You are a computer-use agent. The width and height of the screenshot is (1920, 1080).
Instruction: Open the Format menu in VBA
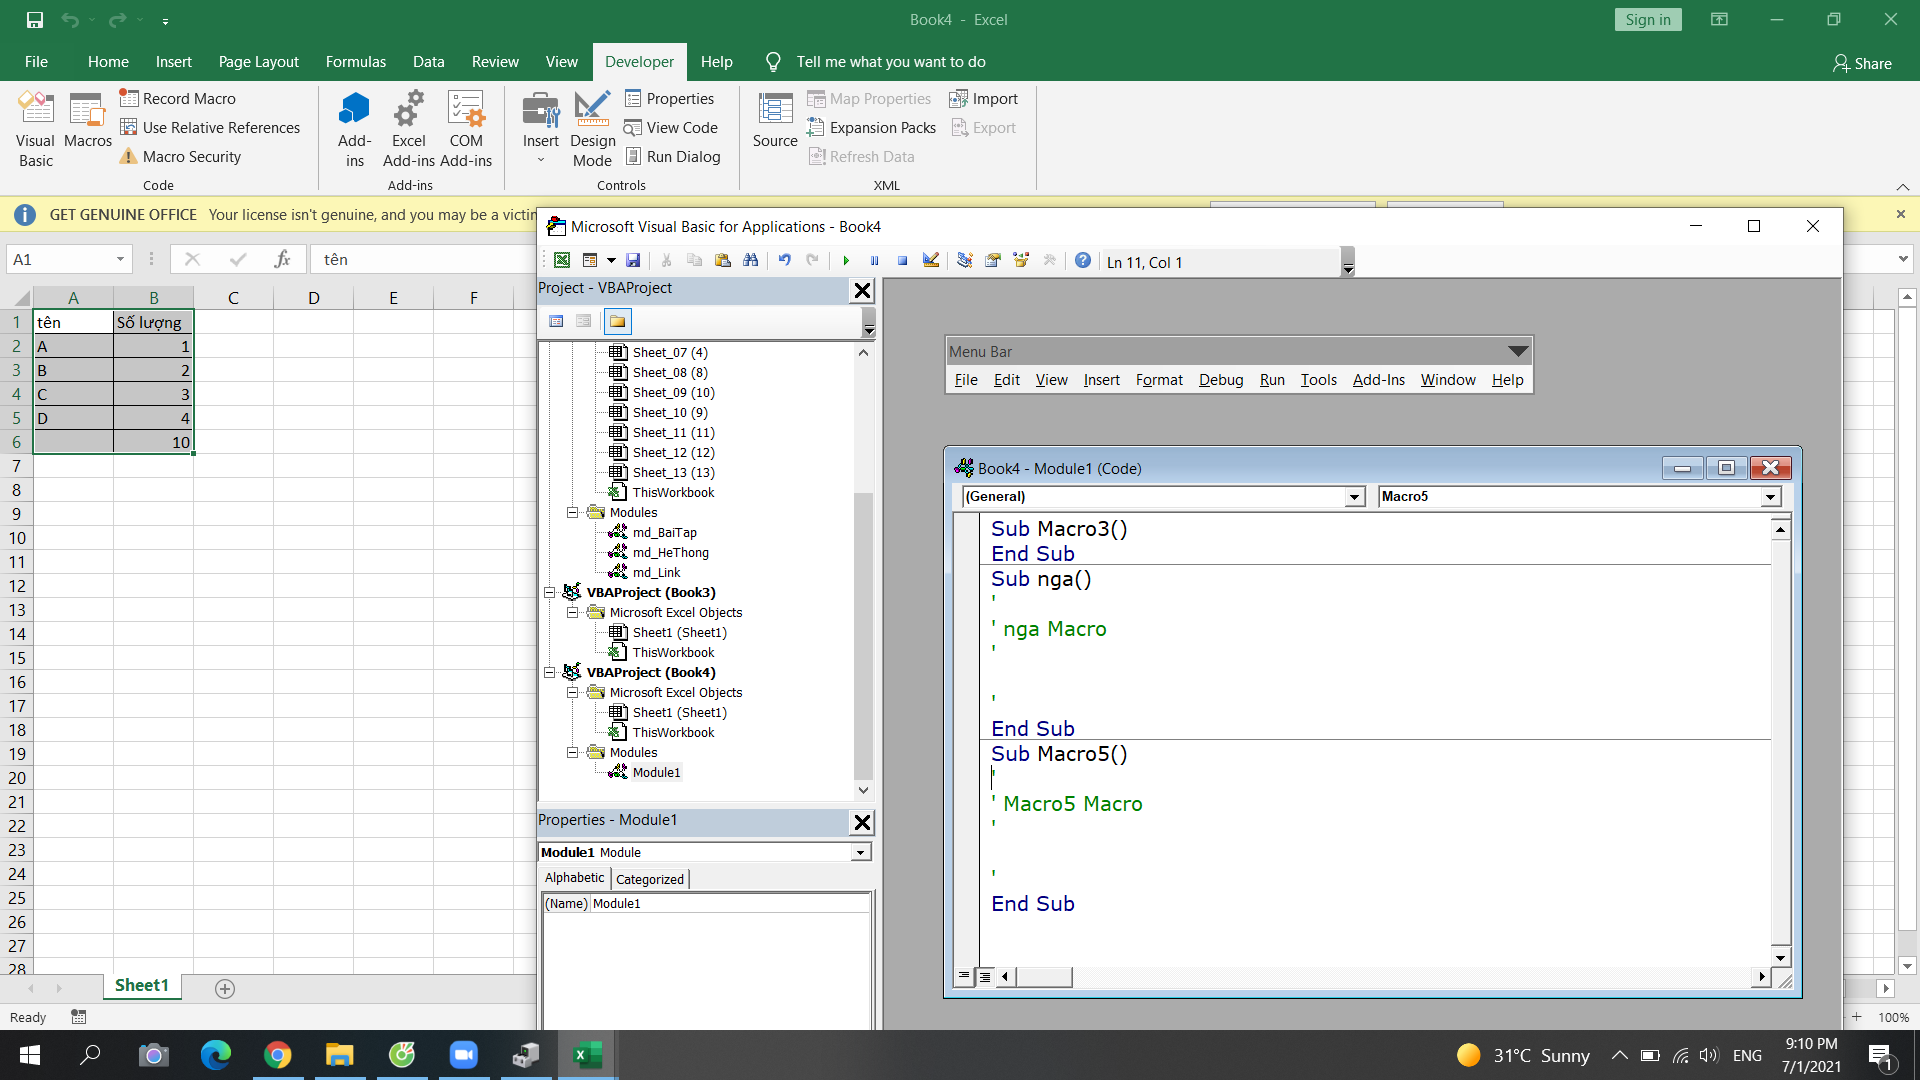[x=1159, y=380]
